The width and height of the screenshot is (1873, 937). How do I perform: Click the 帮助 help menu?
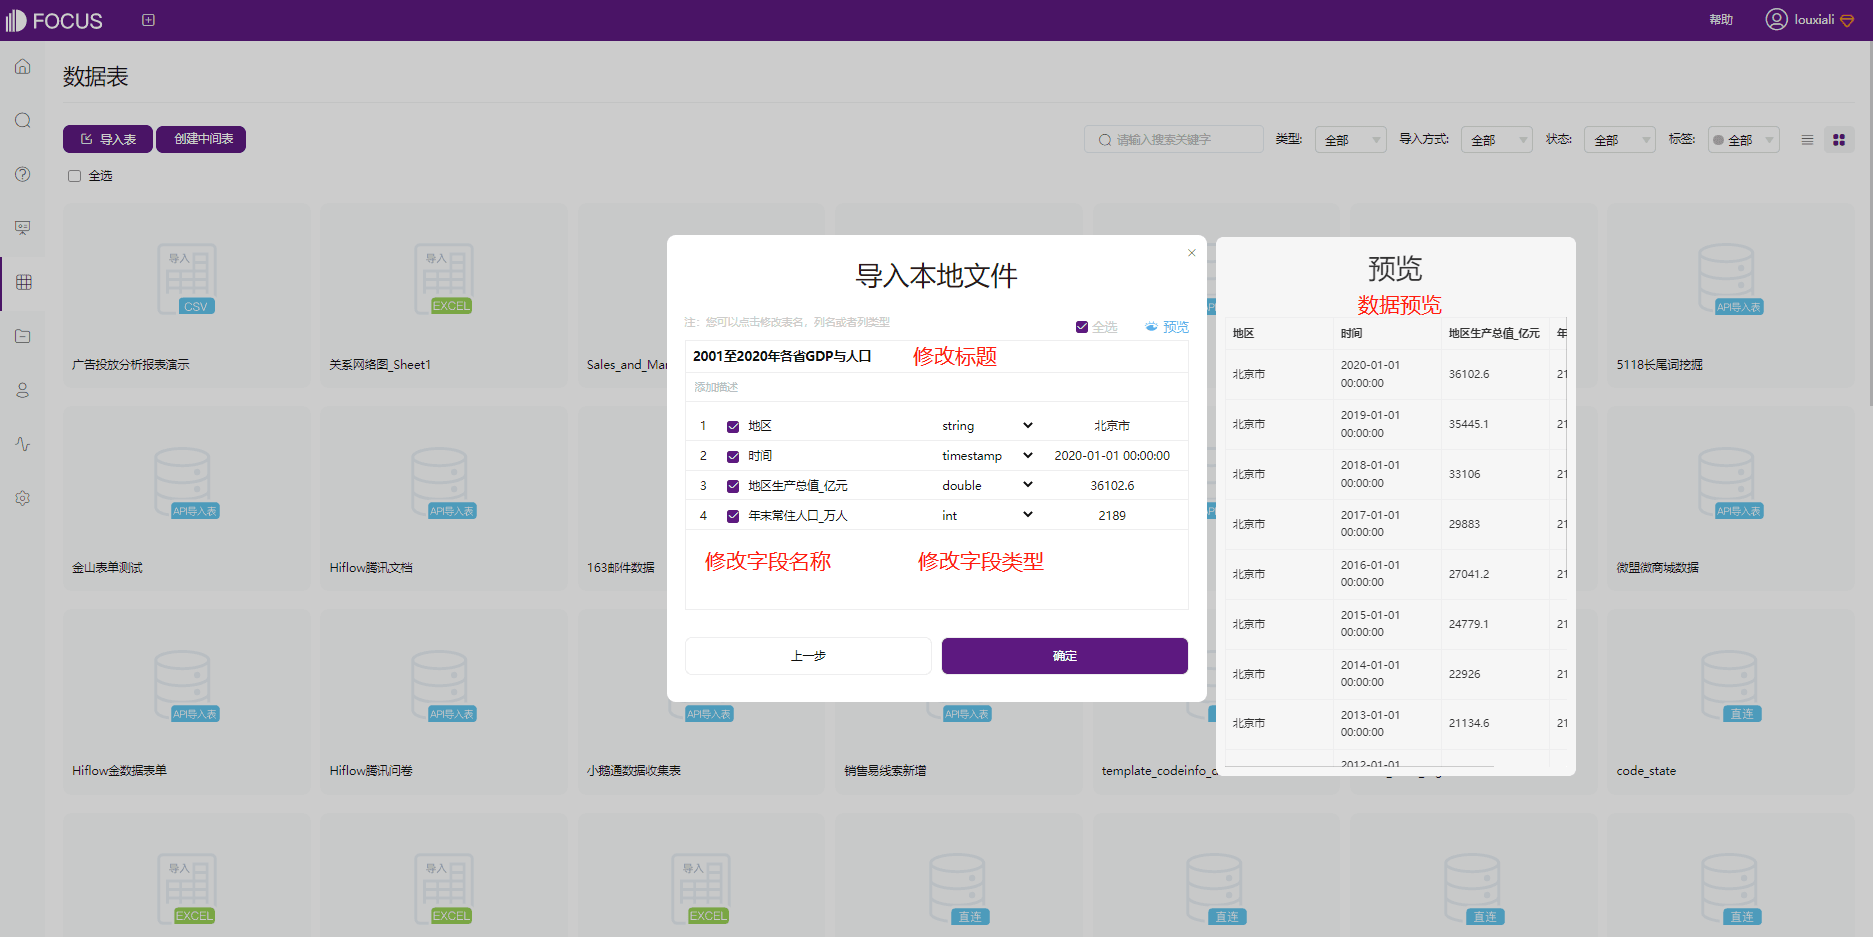[x=1721, y=20]
